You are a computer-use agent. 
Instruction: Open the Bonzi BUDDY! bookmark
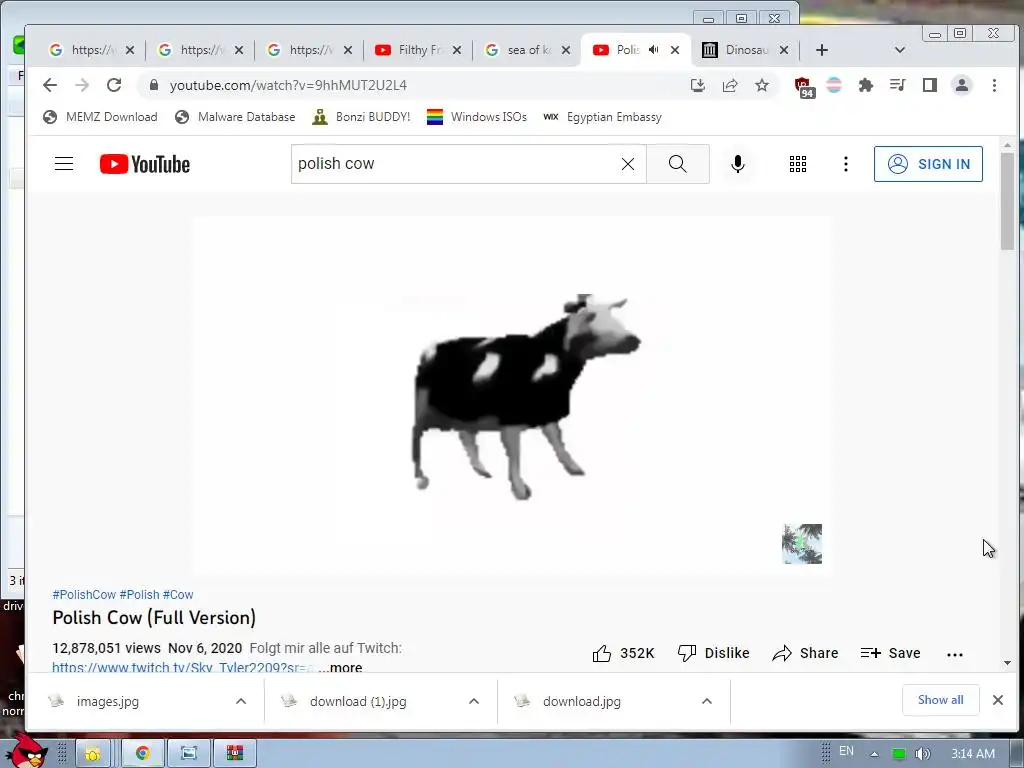[361, 117]
